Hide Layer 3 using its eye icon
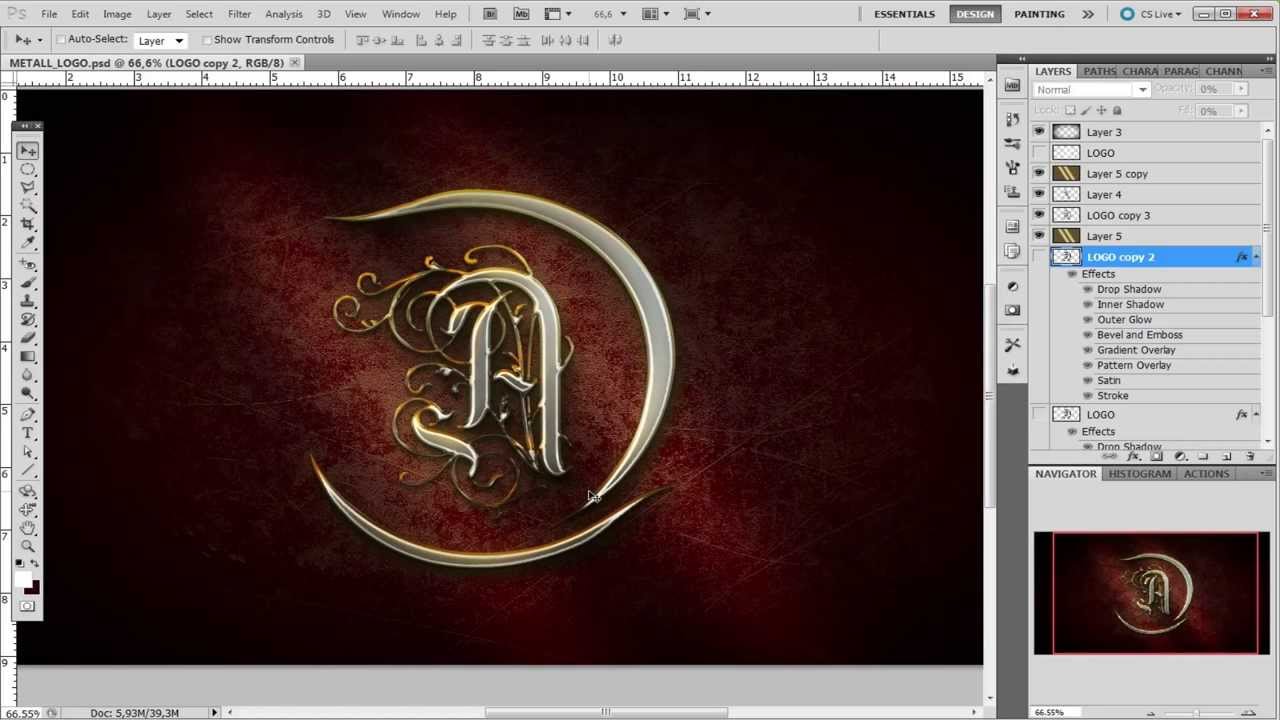The width and height of the screenshot is (1280, 720). 1039,132
